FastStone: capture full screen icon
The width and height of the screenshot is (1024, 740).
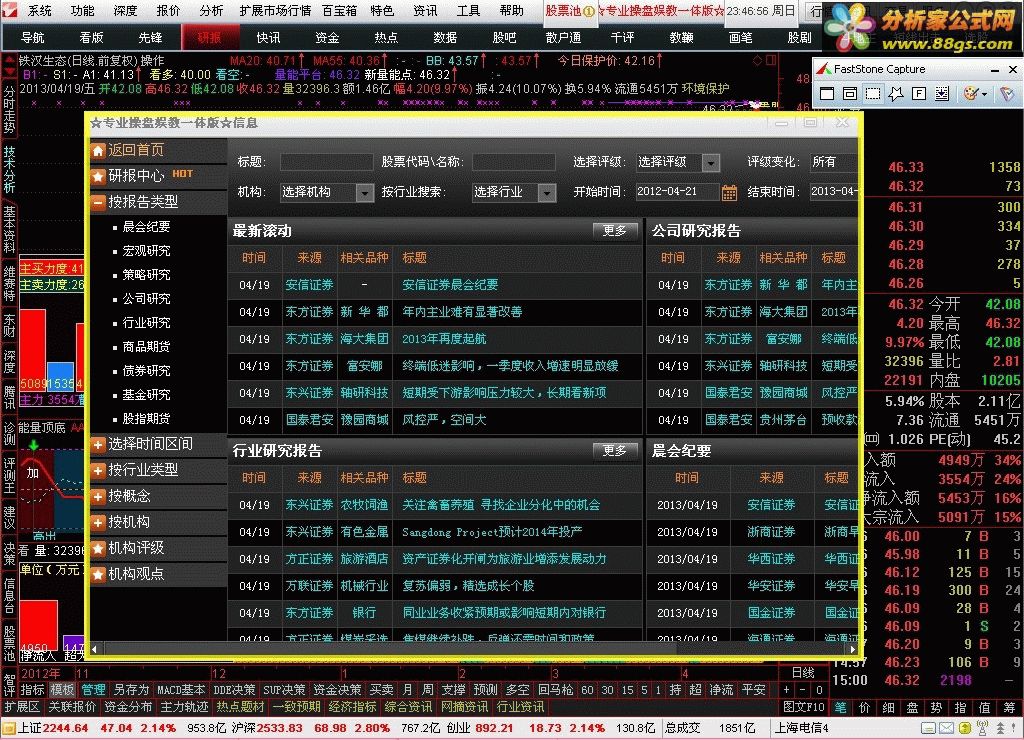tap(919, 94)
